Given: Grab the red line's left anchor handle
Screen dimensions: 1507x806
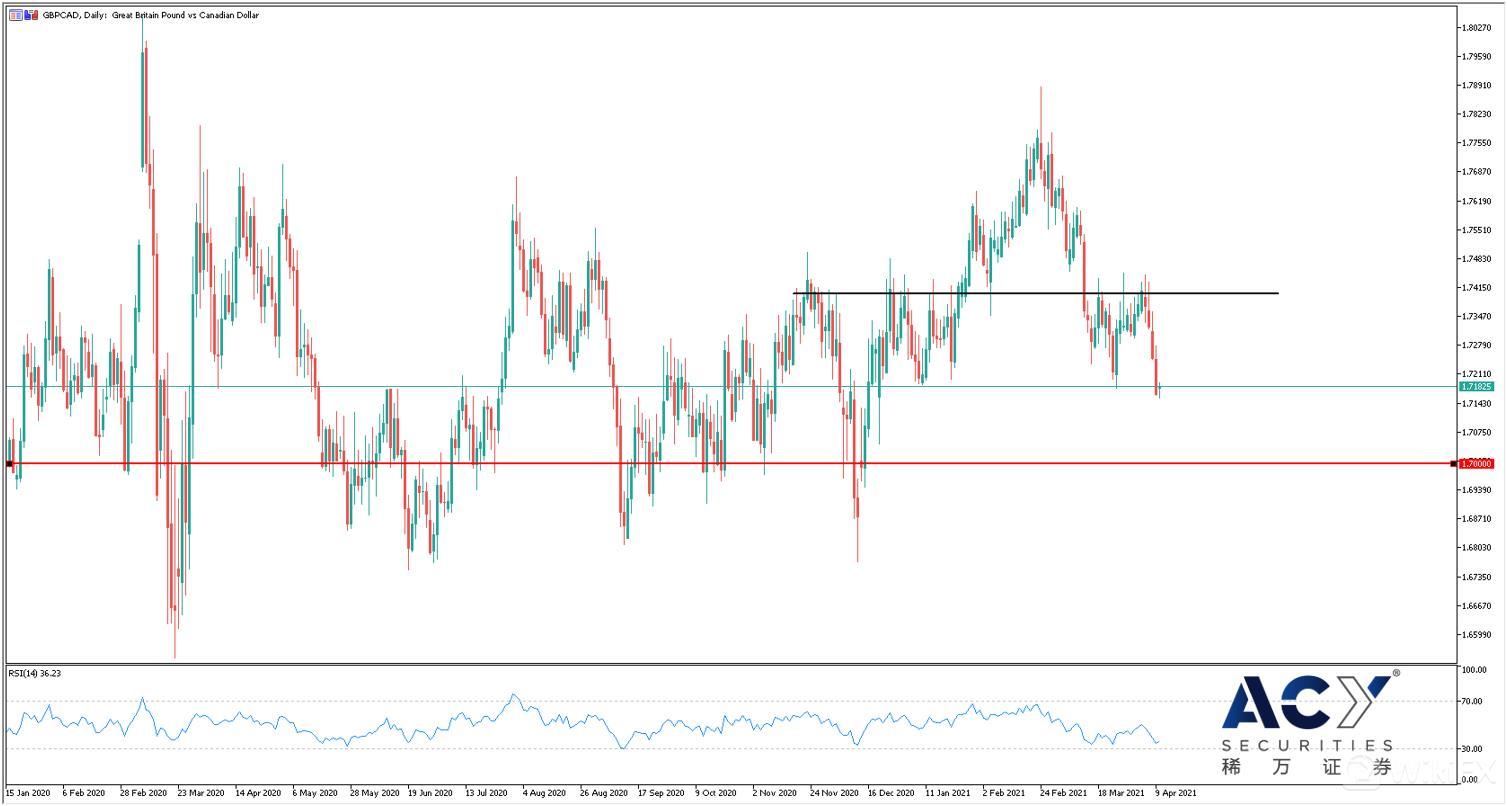Looking at the screenshot, I should (x=9, y=463).
